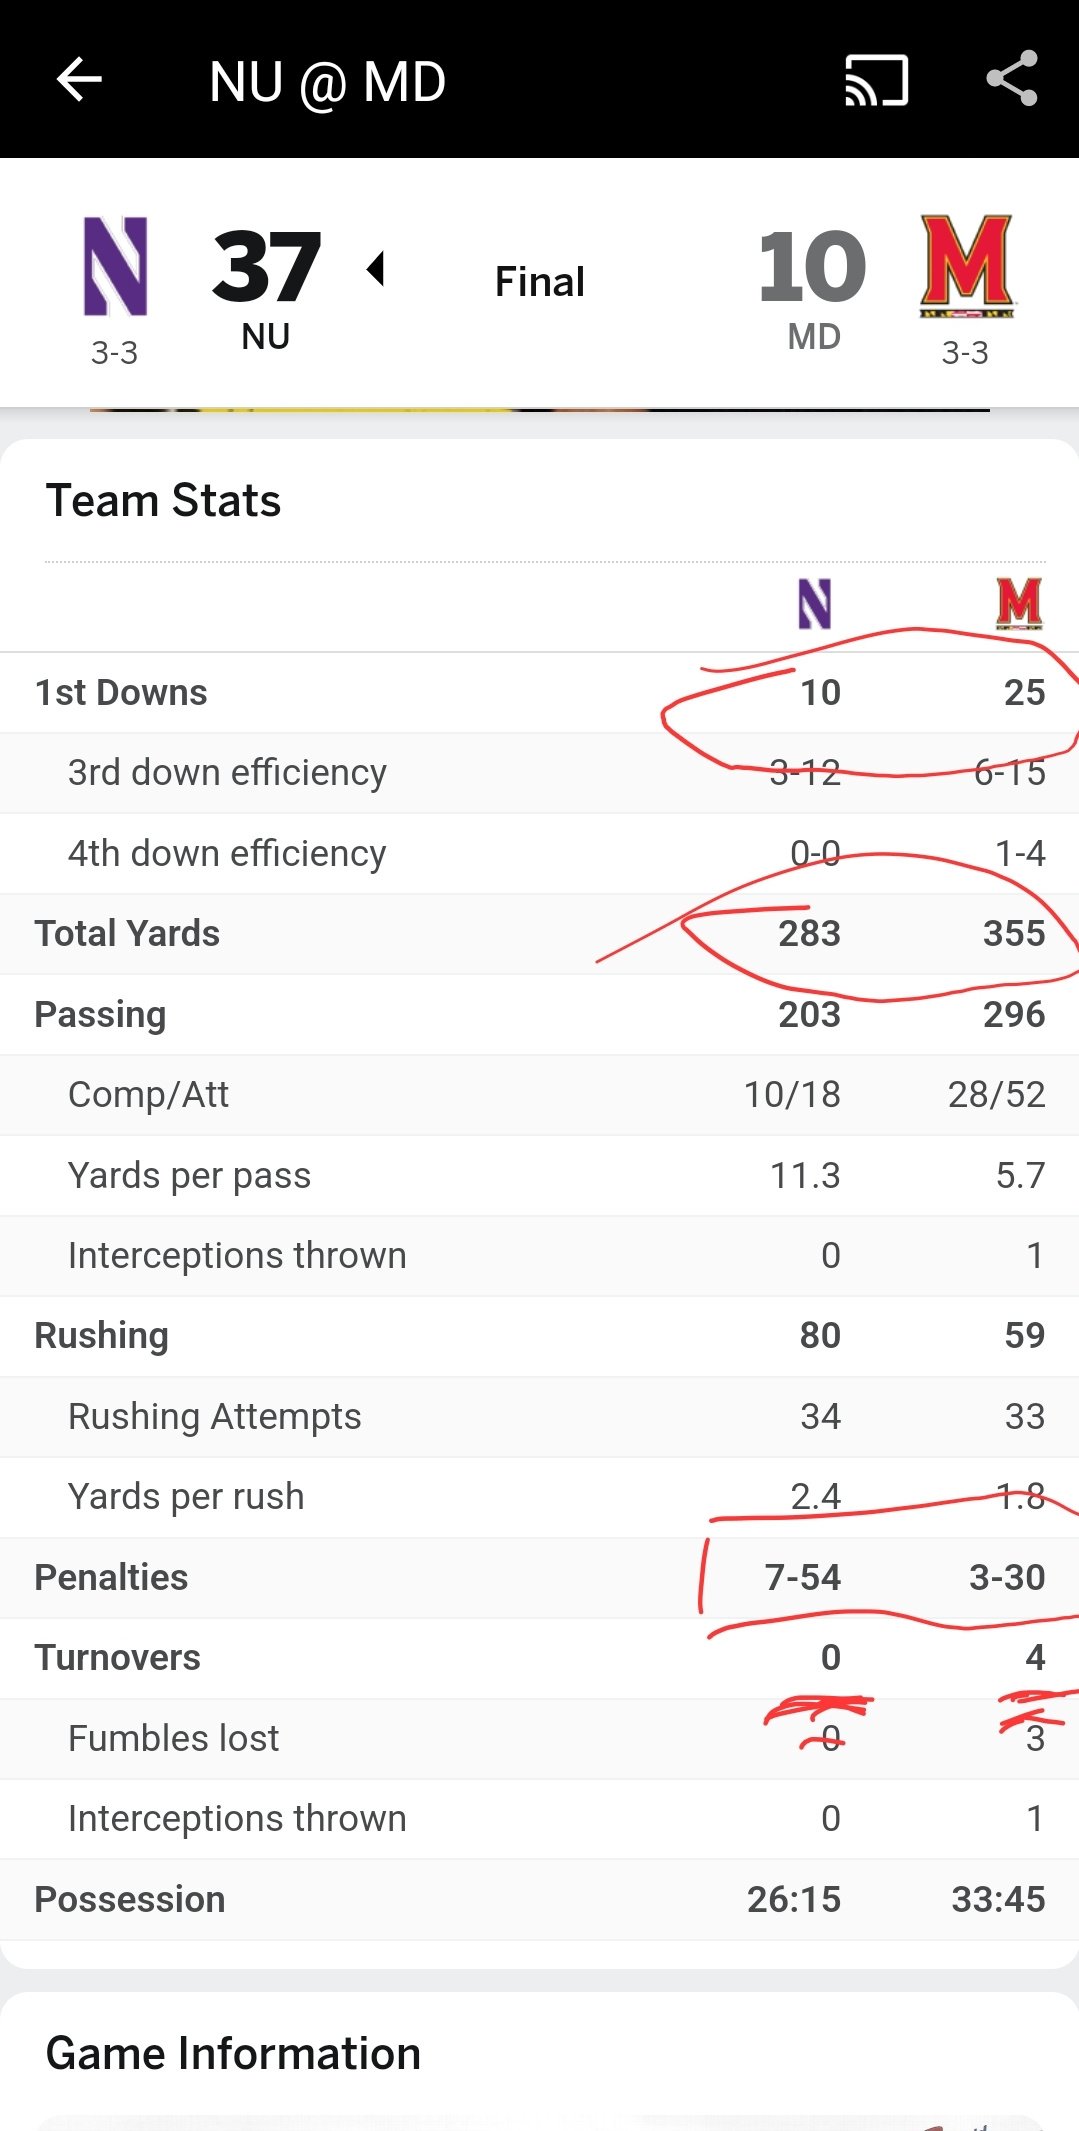Image resolution: width=1079 pixels, height=2131 pixels.
Task: Collapse the scoreboard via the arrow beside 37
Action: pyautogui.click(x=378, y=271)
